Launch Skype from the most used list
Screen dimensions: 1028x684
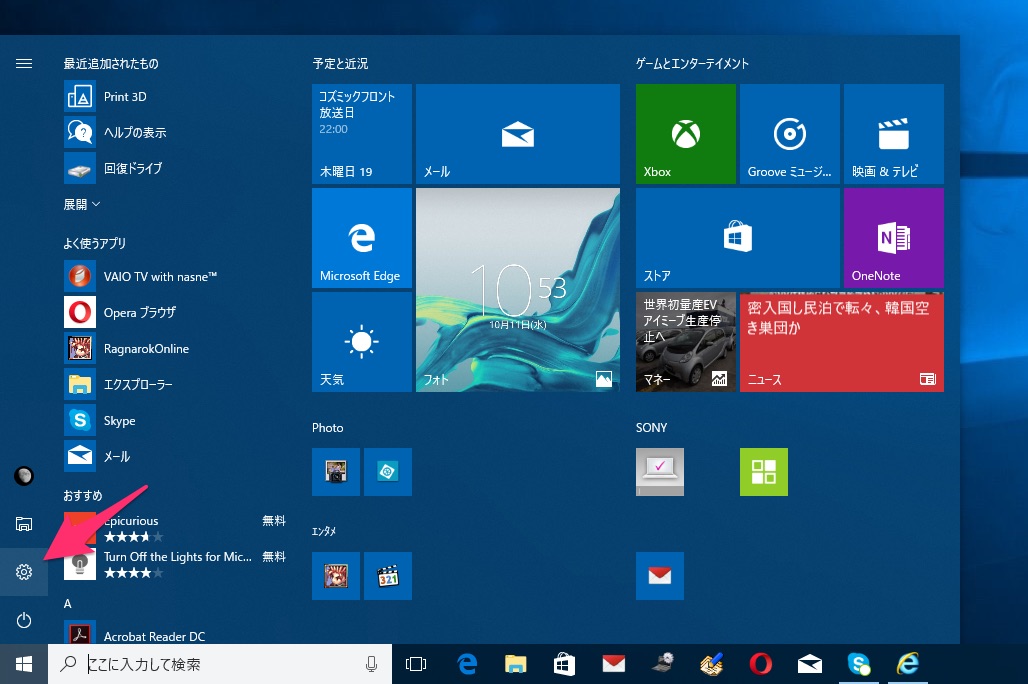pos(174,420)
